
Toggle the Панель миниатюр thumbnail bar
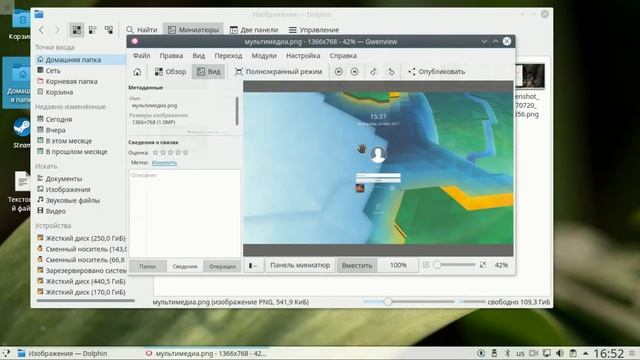[x=300, y=265]
